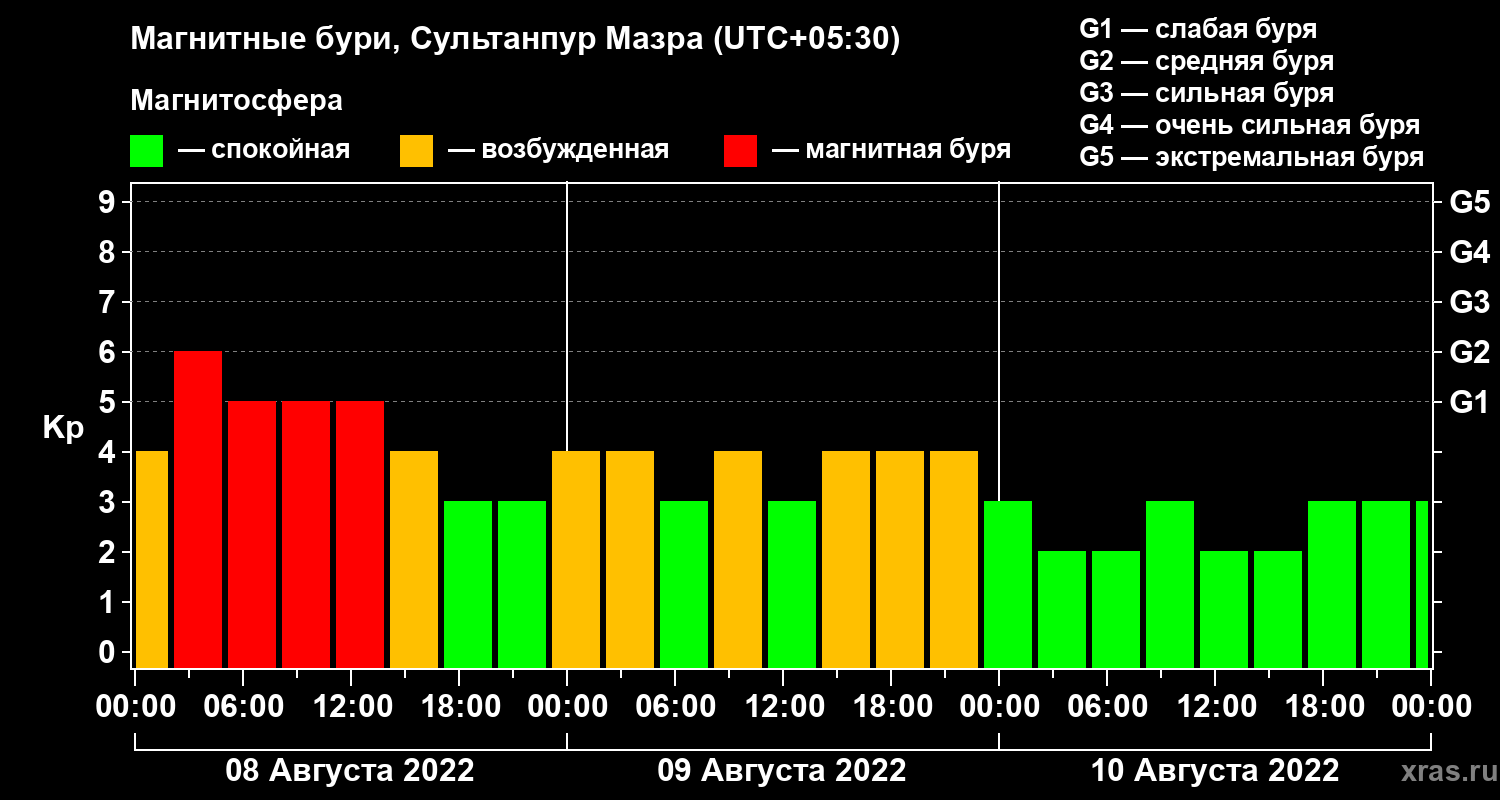1500x800 pixels.
Task: Select the tallest red Kp 6 bar on 08 Августа
Action: 198,509
